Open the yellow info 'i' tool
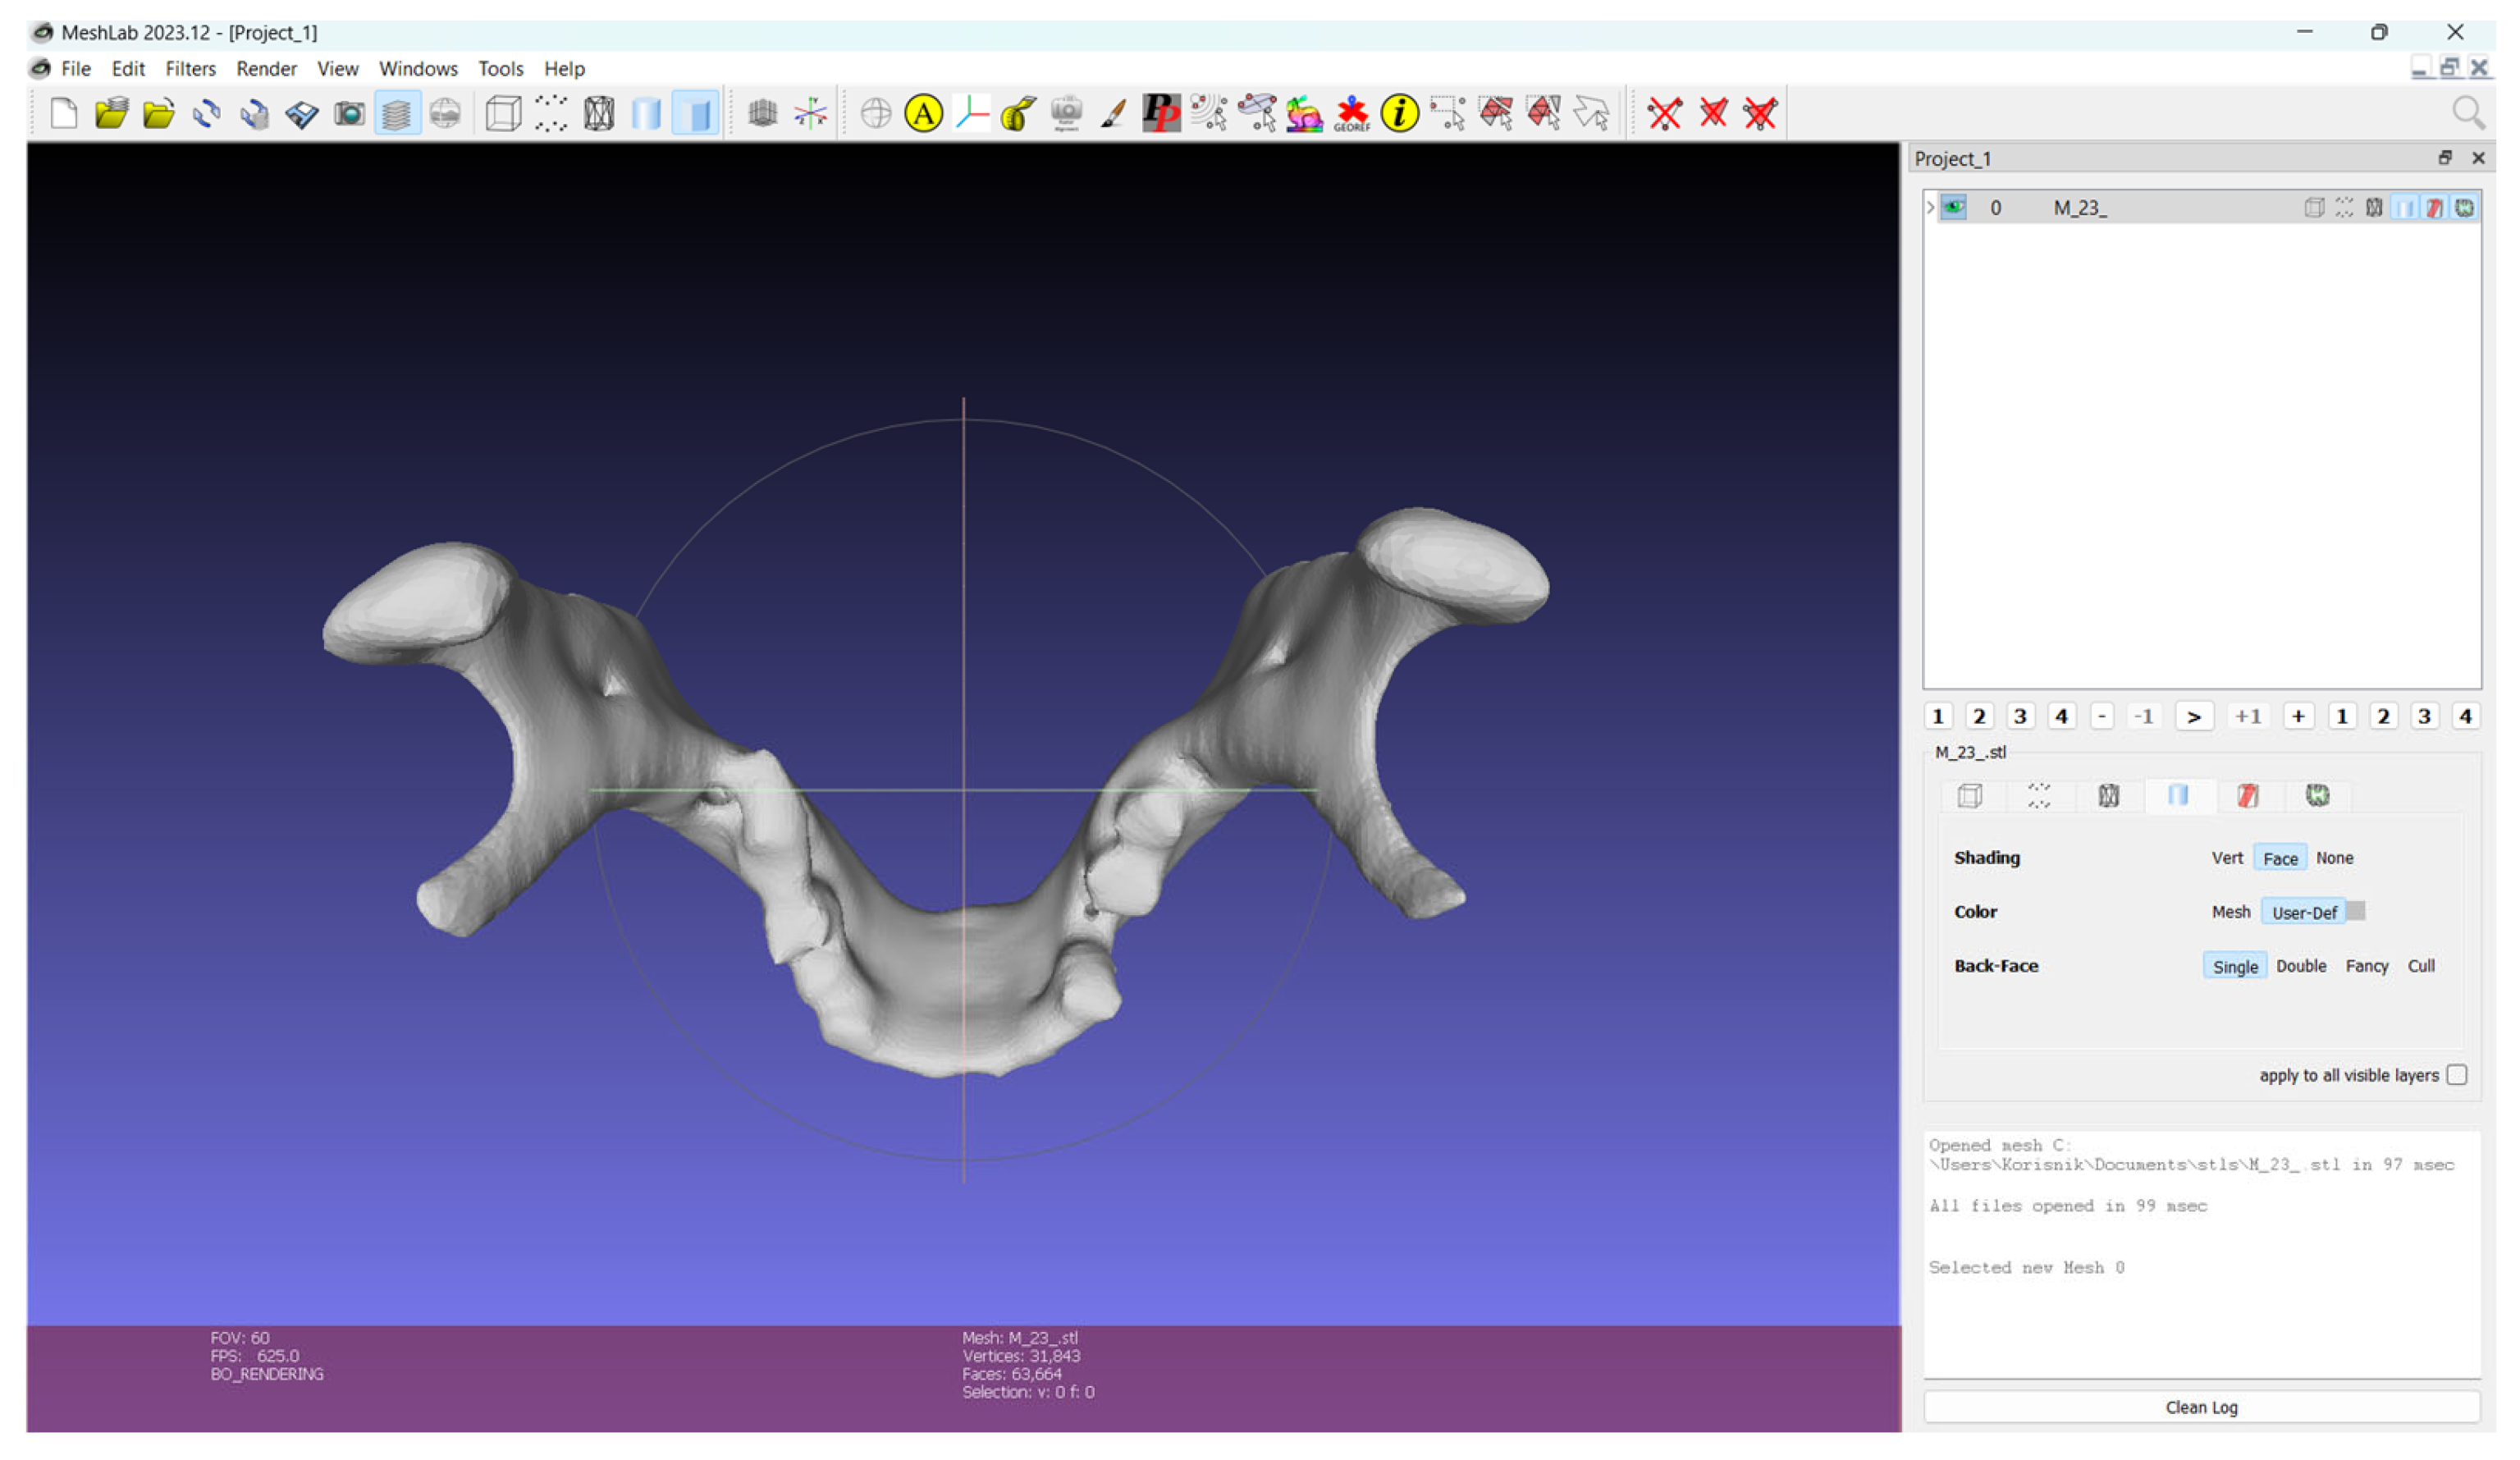 [1399, 113]
